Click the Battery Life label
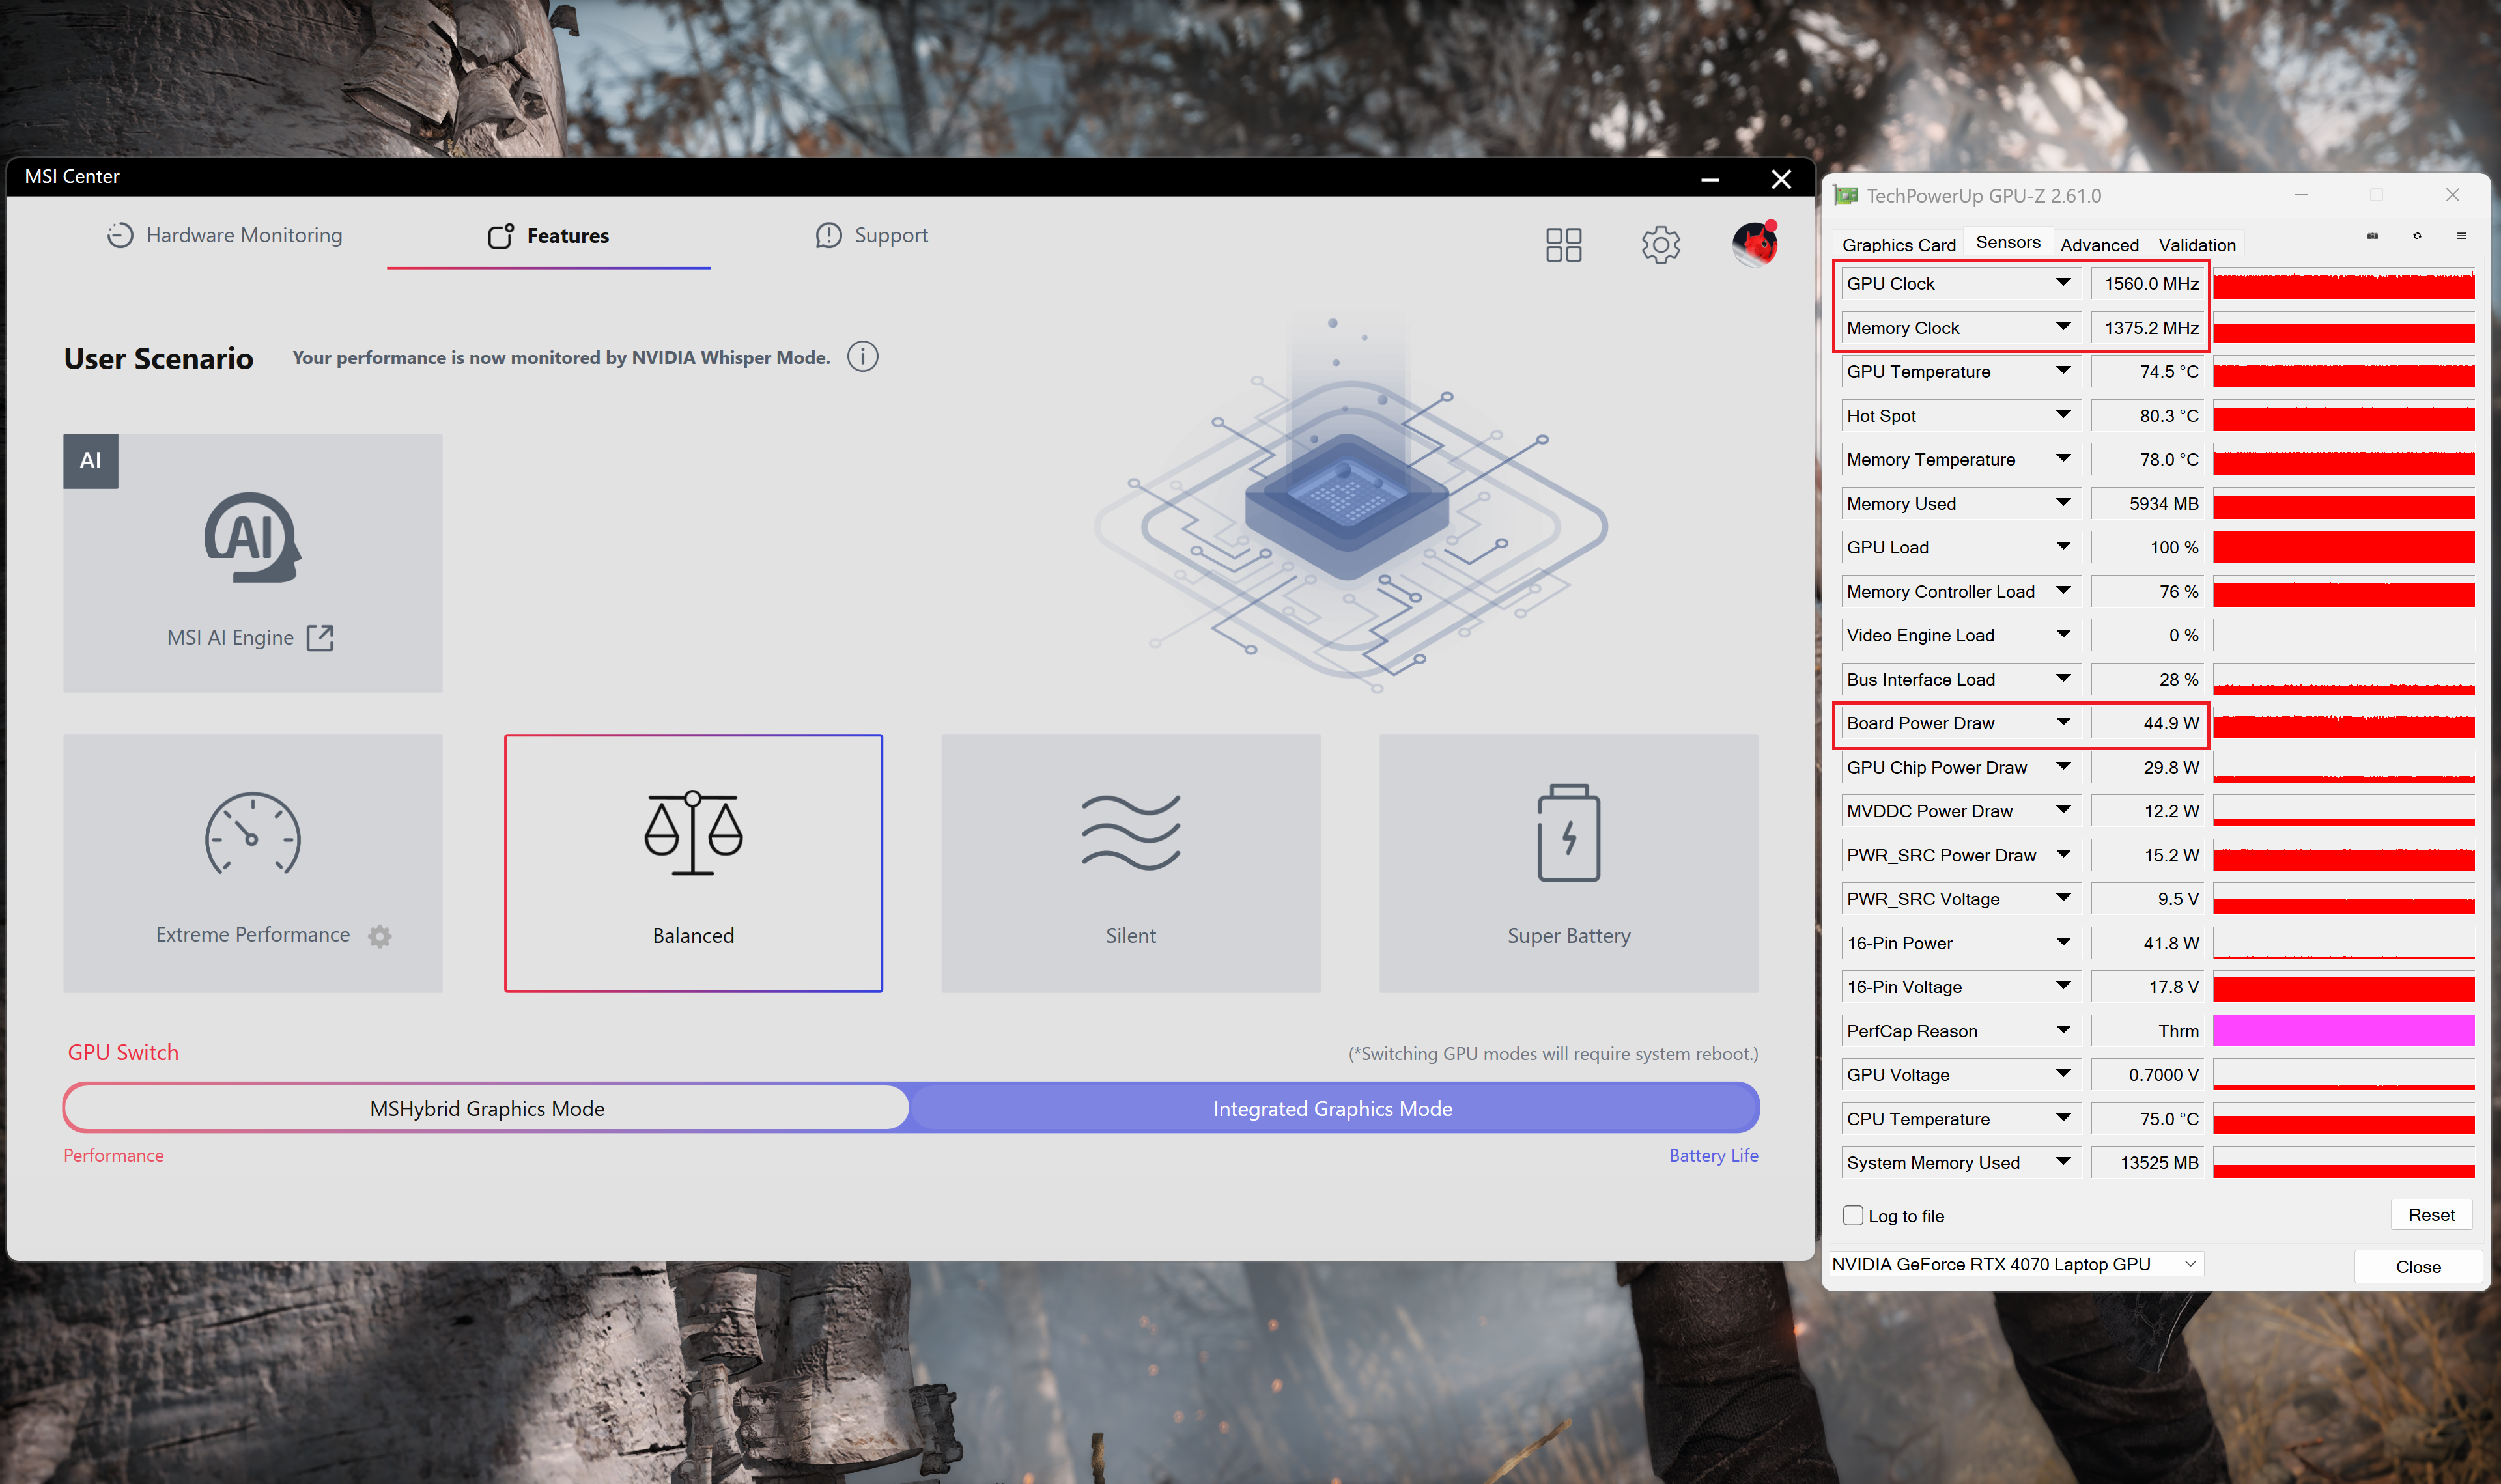Viewport: 2501px width, 1484px height. [x=1713, y=1155]
